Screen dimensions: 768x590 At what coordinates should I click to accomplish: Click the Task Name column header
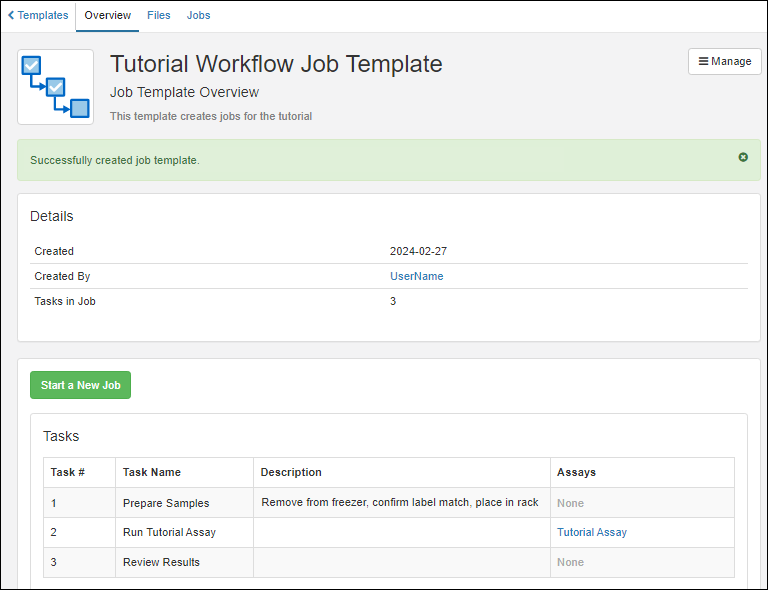tap(151, 472)
